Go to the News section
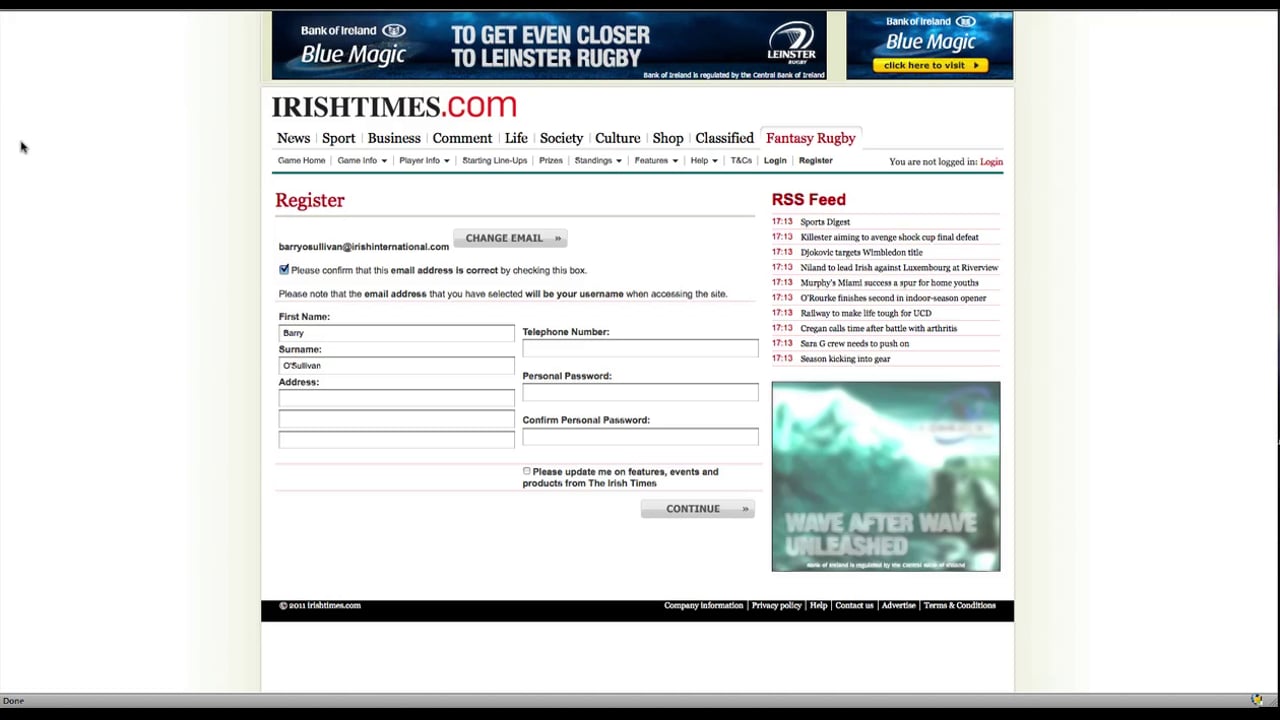The height and width of the screenshot is (720, 1280). click(293, 138)
